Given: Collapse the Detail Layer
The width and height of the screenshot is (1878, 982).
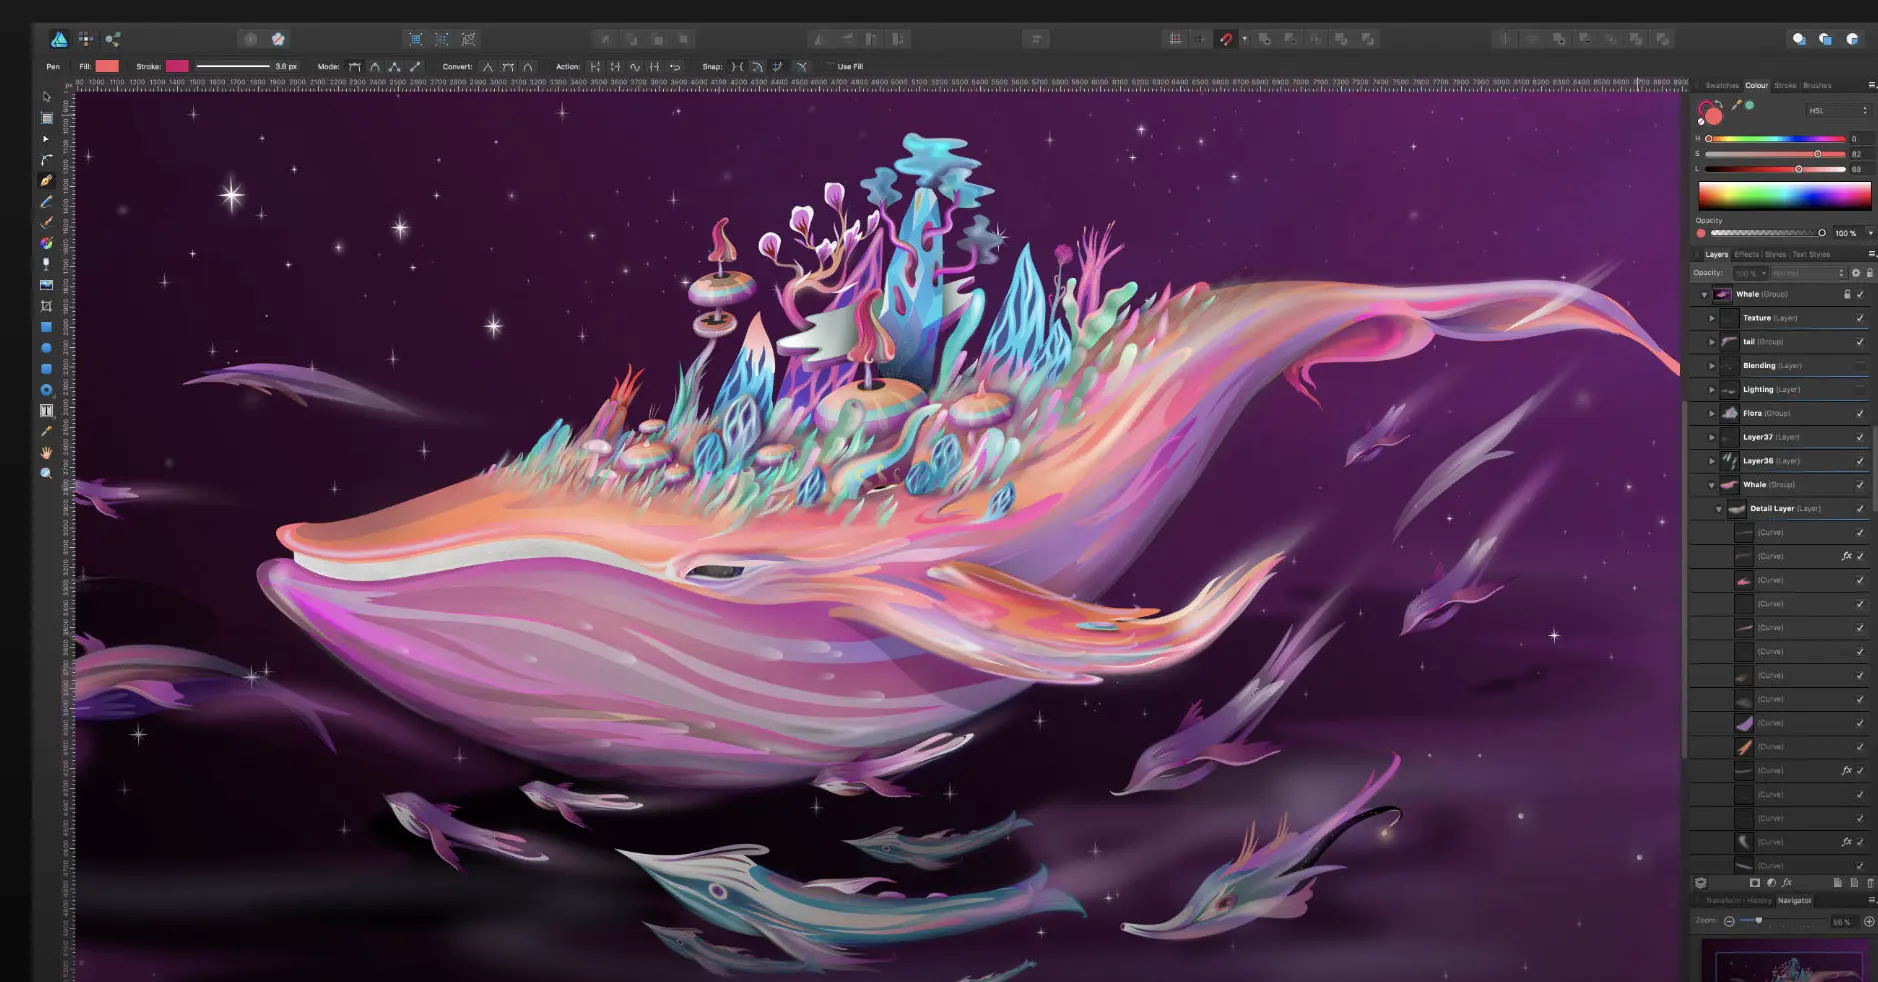Looking at the screenshot, I should (x=1719, y=509).
